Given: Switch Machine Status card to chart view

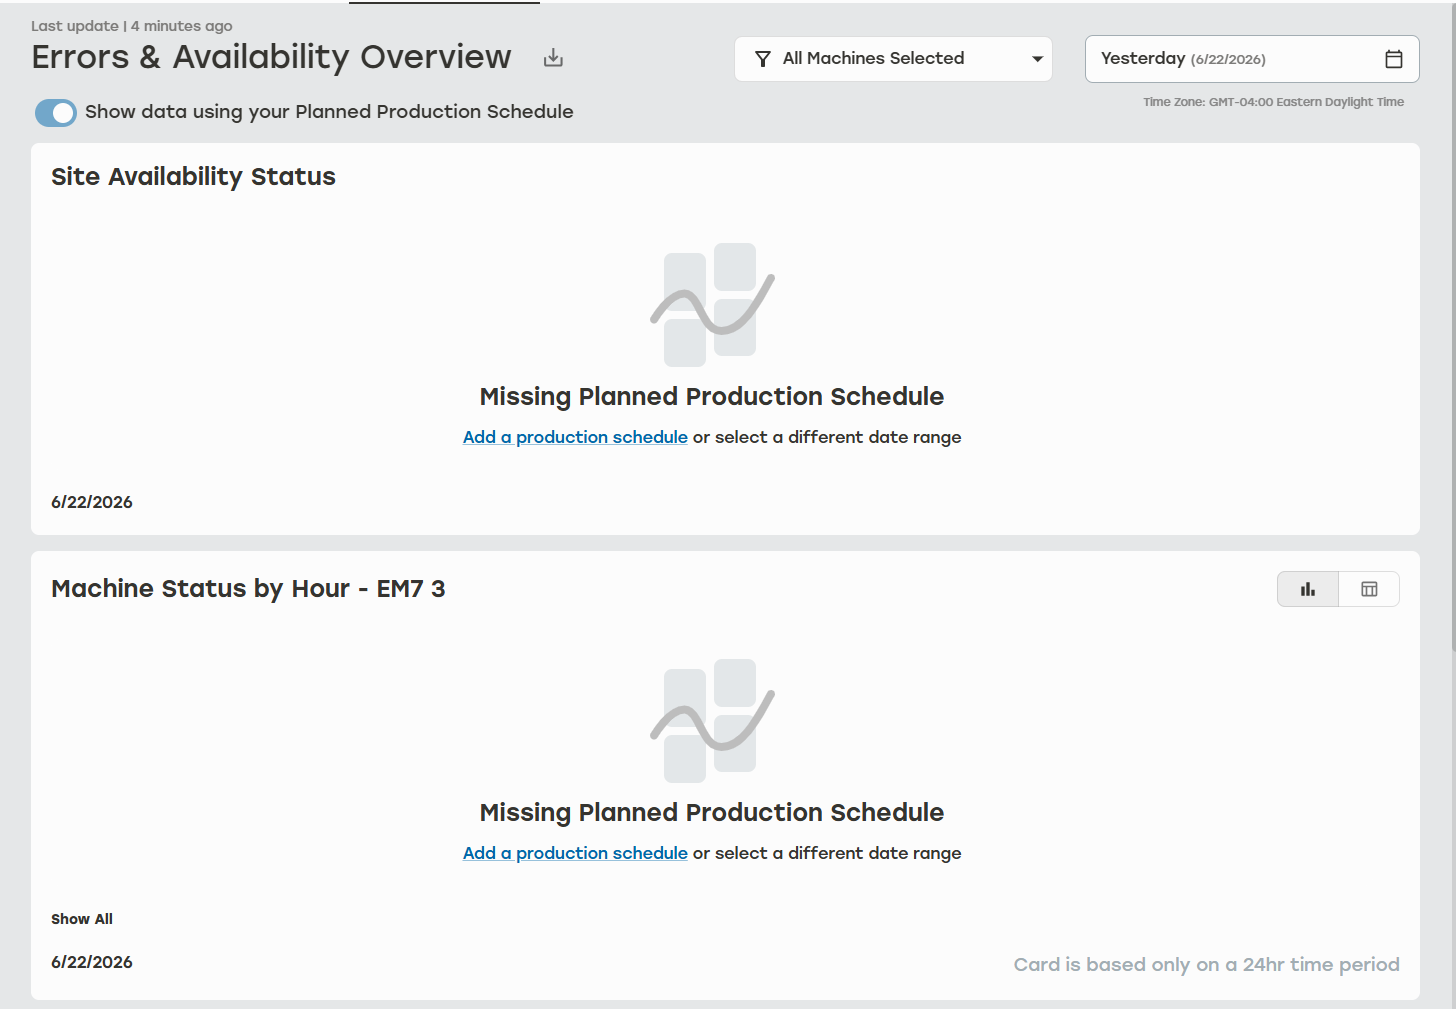Looking at the screenshot, I should tap(1308, 589).
